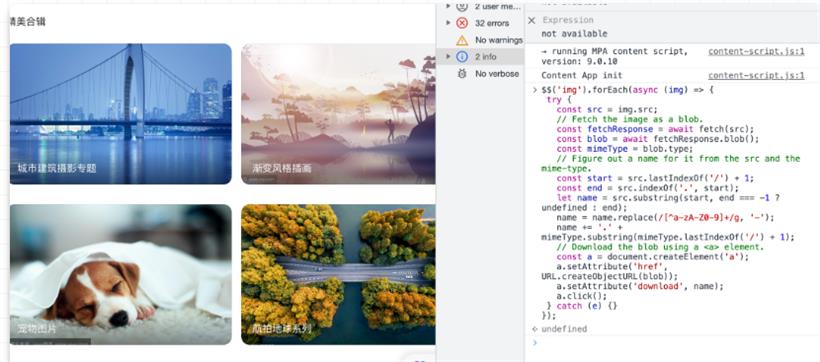Image resolution: width=820 pixels, height=362 pixels.
Task: Click the 'undefined' console result
Action: (564, 329)
